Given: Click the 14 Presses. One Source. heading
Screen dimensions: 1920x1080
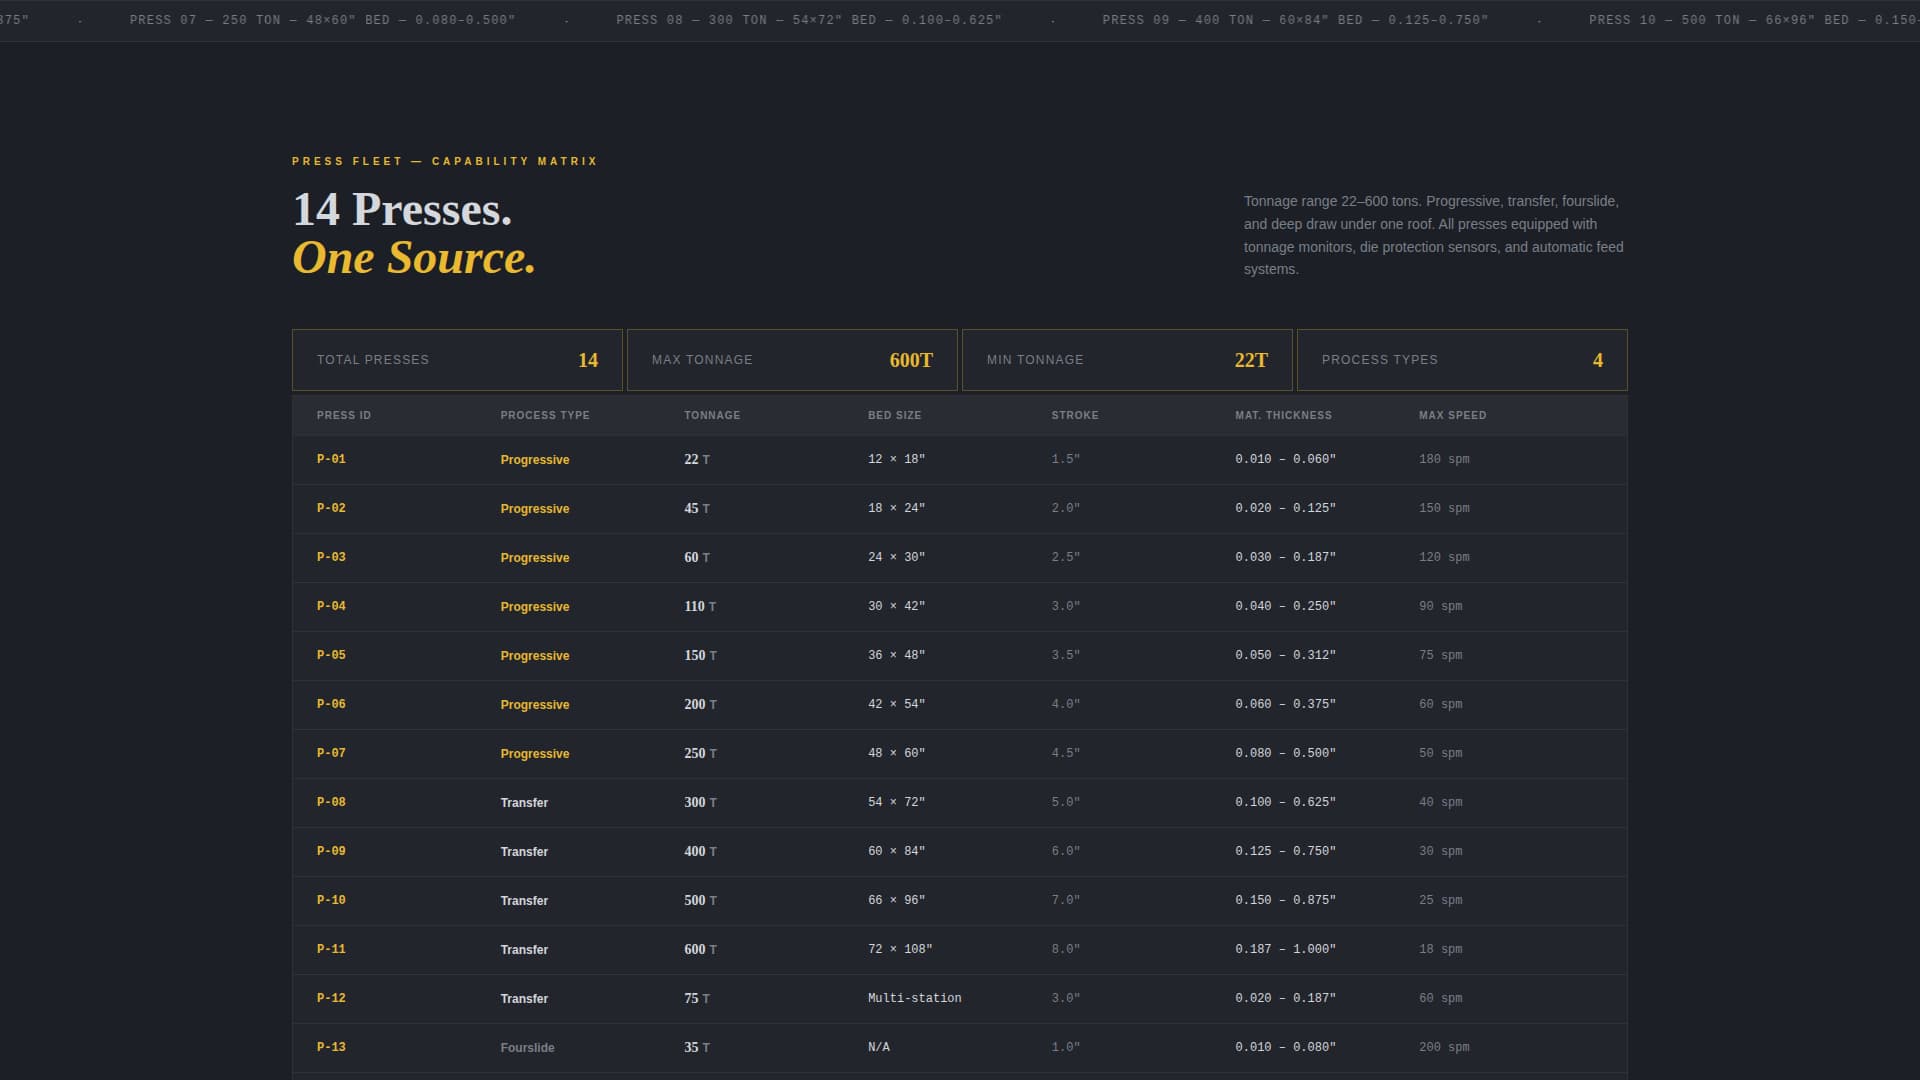Looking at the screenshot, I should tap(413, 232).
